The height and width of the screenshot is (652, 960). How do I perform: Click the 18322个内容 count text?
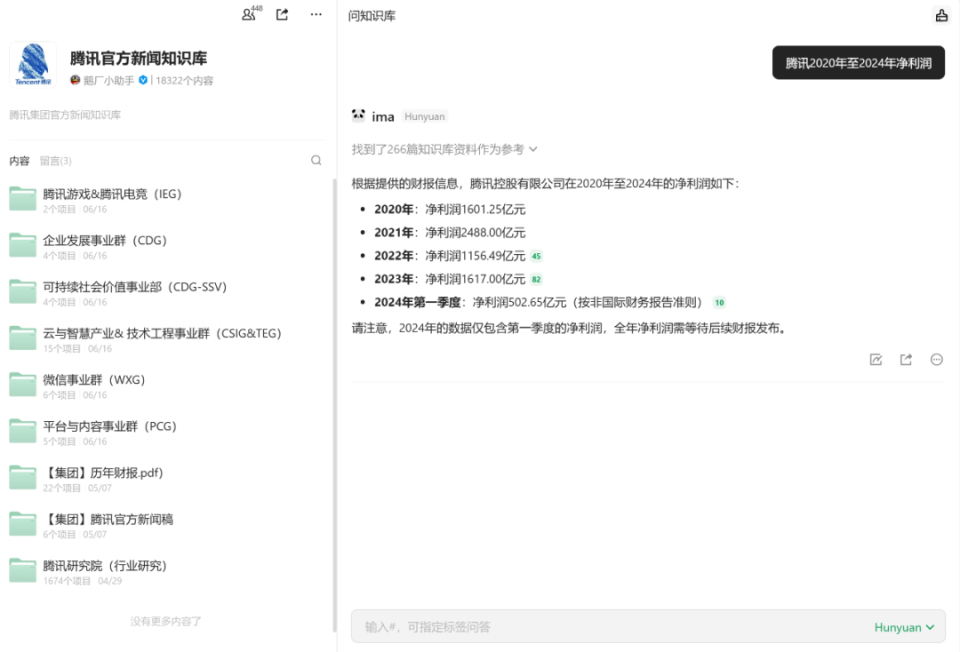tap(184, 80)
